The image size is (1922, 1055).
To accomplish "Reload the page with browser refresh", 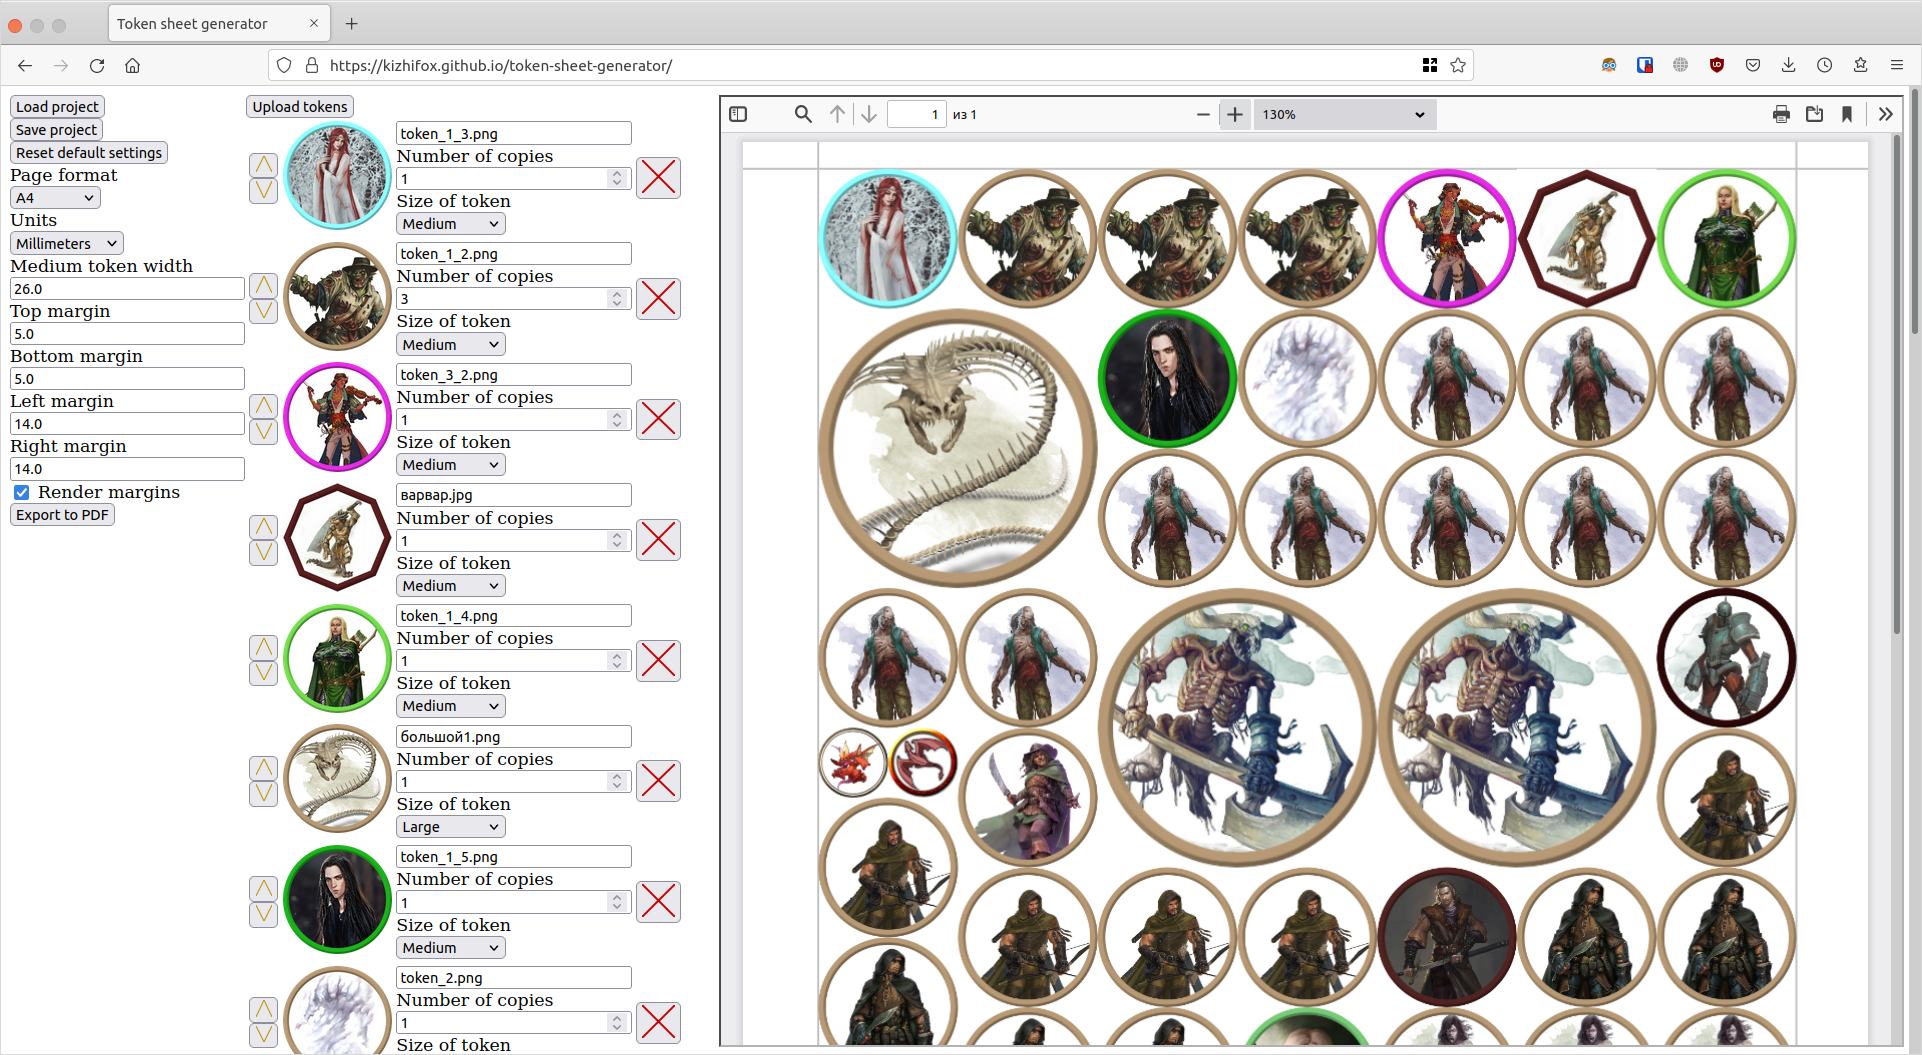I will point(97,65).
